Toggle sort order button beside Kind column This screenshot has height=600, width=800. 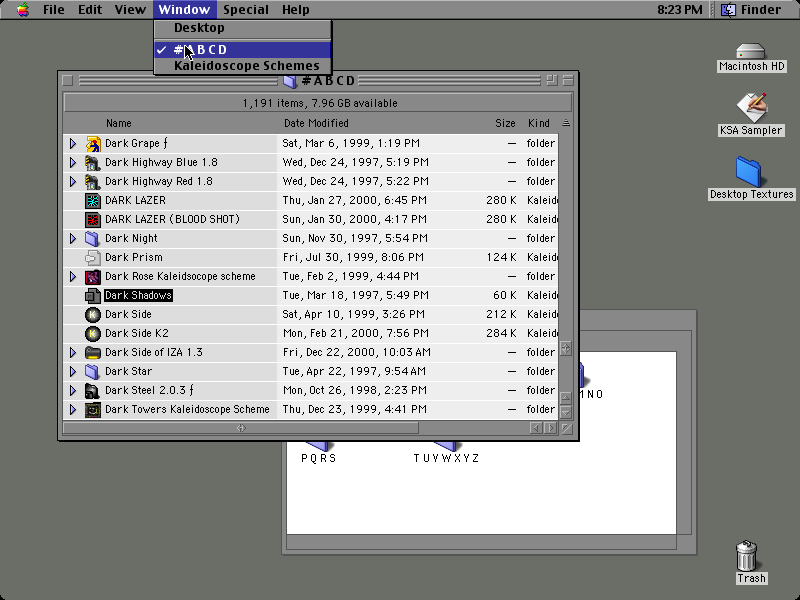566,123
